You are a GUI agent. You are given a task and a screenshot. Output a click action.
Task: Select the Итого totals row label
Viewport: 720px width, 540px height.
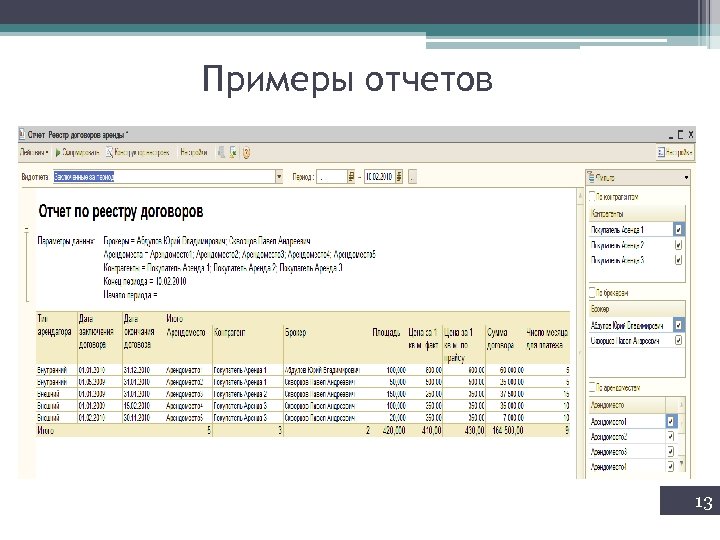45,431
